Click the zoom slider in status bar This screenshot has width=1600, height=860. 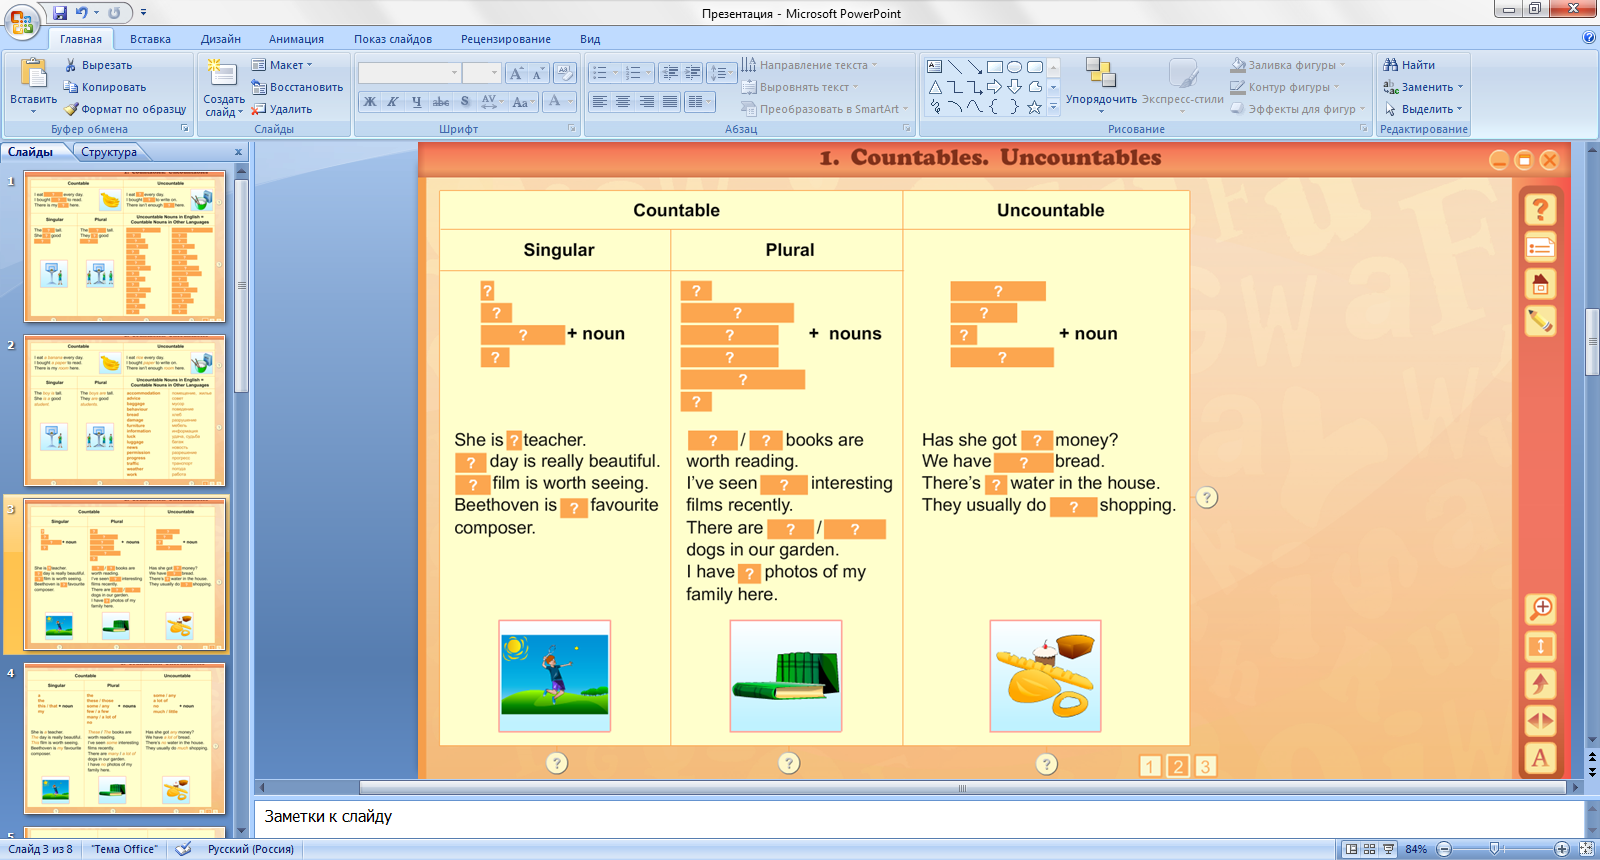tap(1495, 849)
